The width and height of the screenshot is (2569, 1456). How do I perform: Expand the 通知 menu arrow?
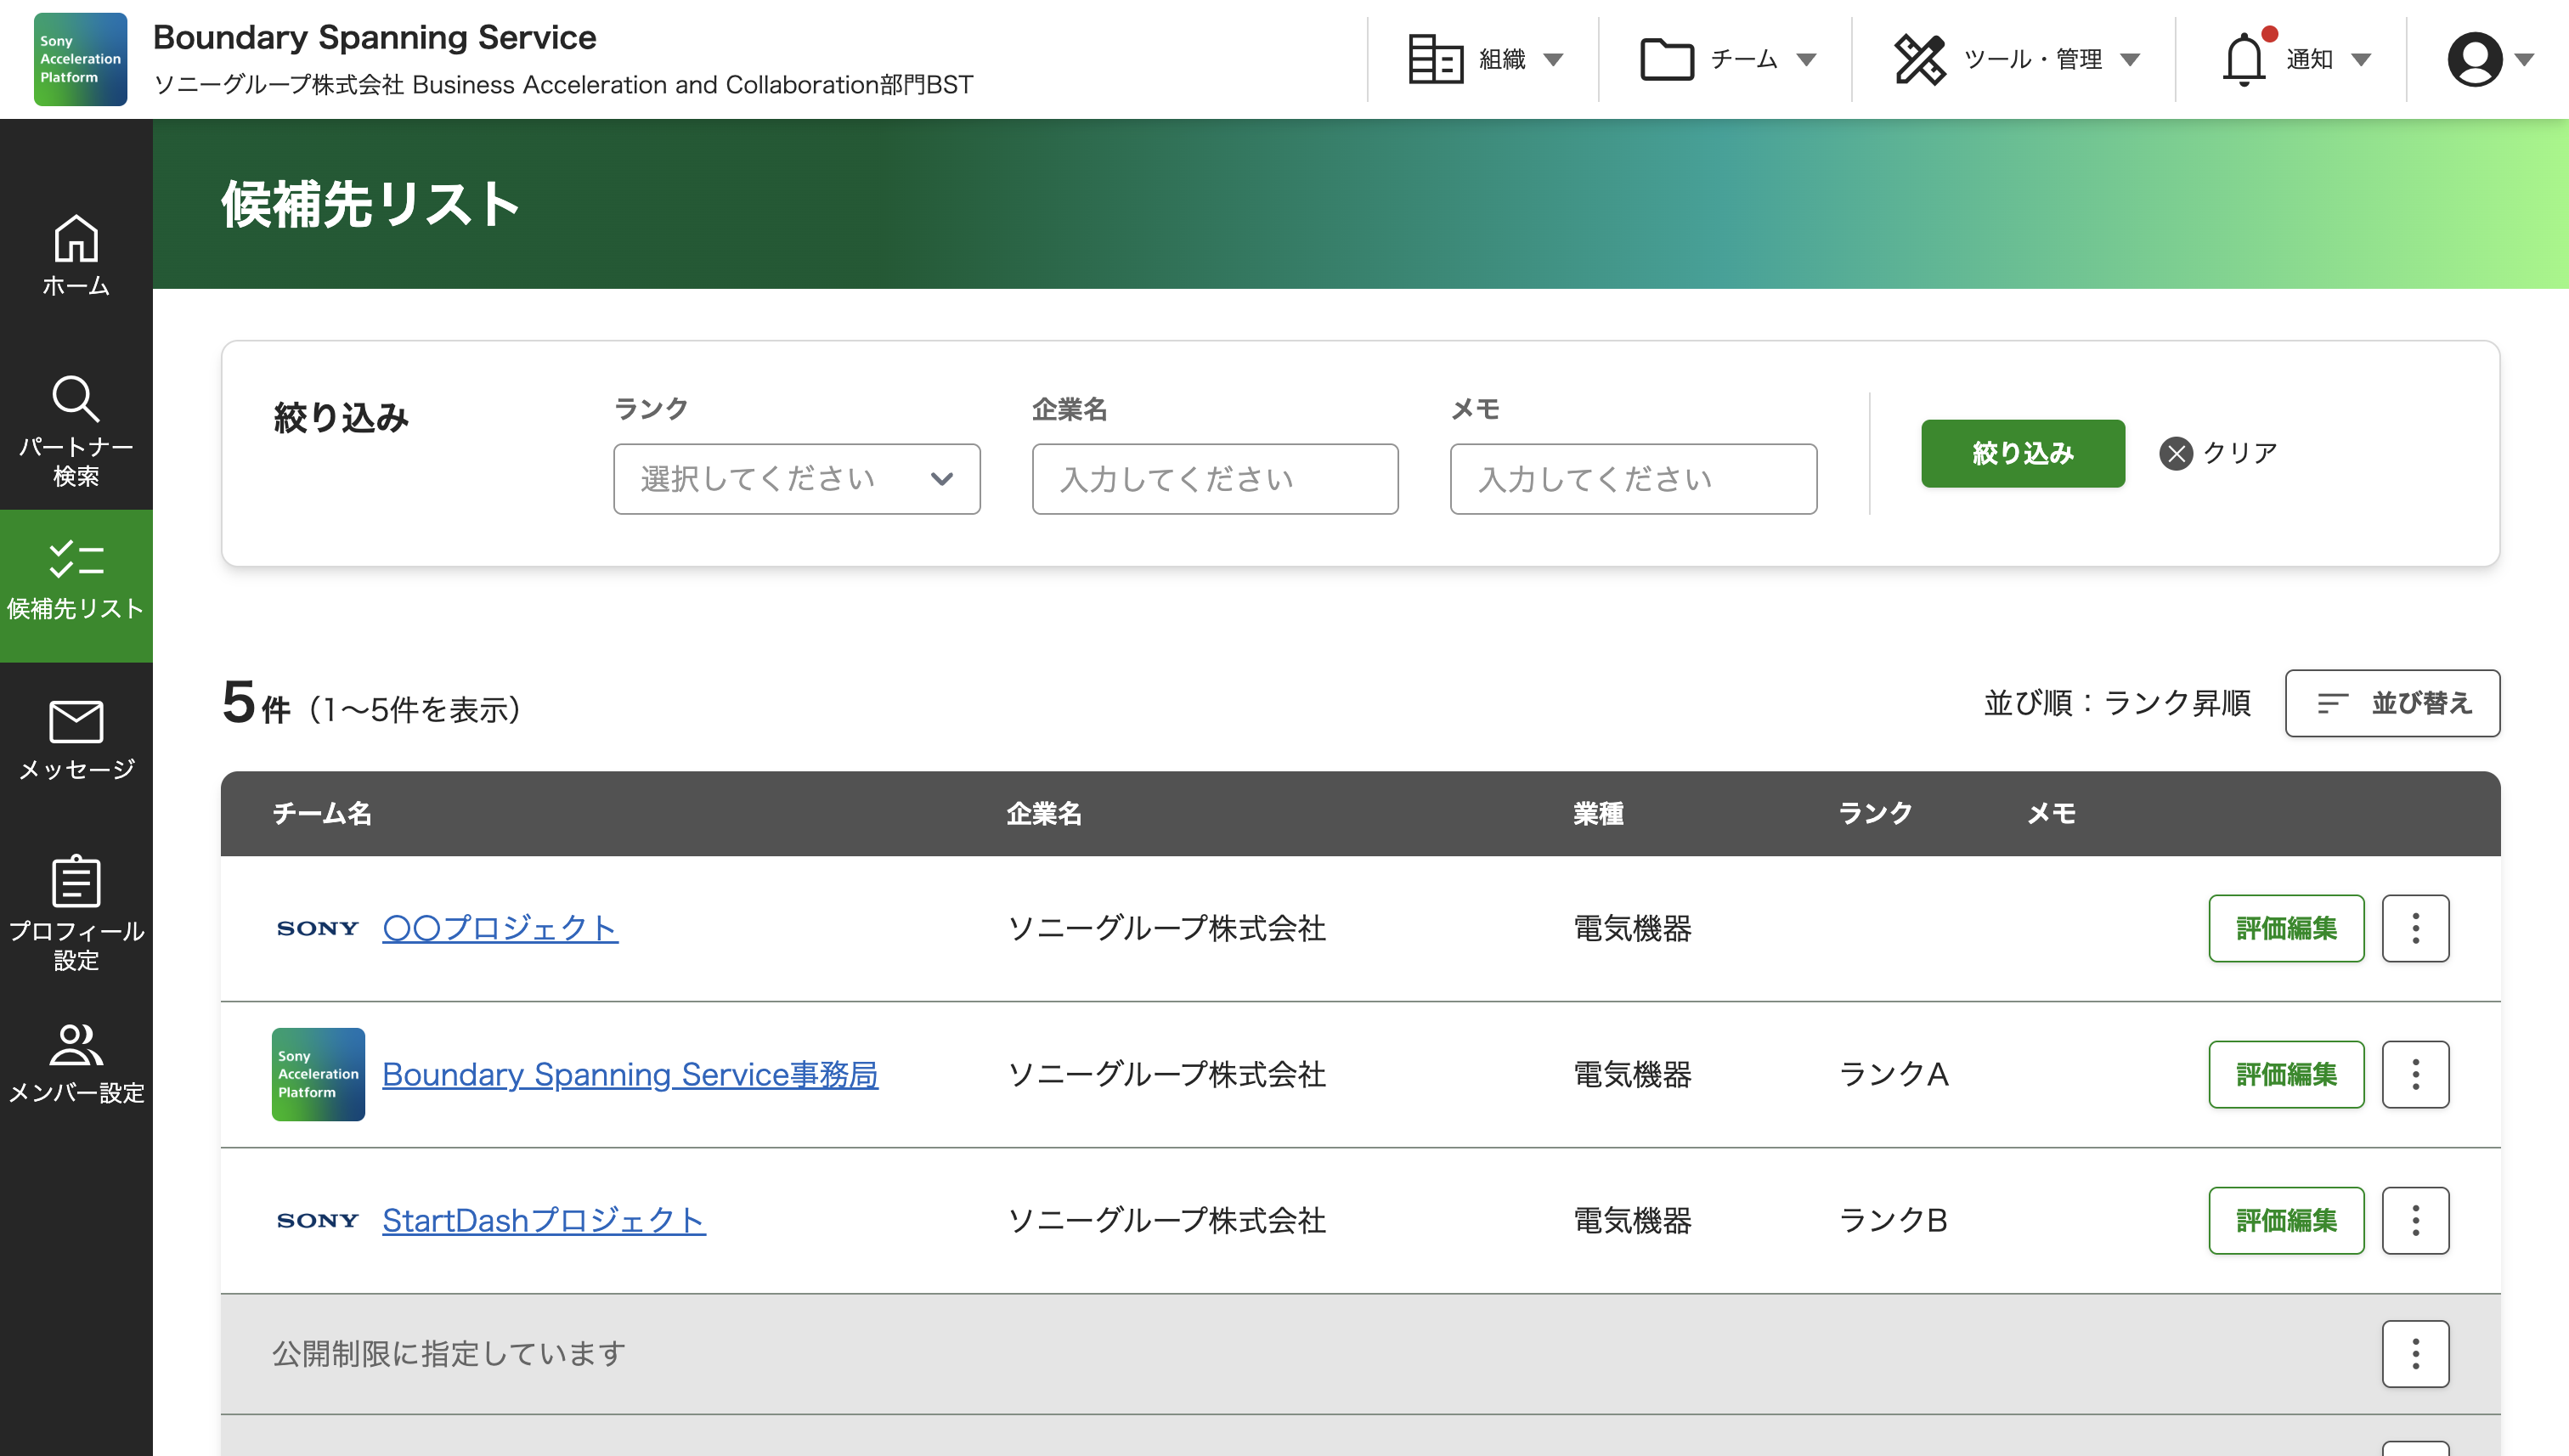point(2361,60)
